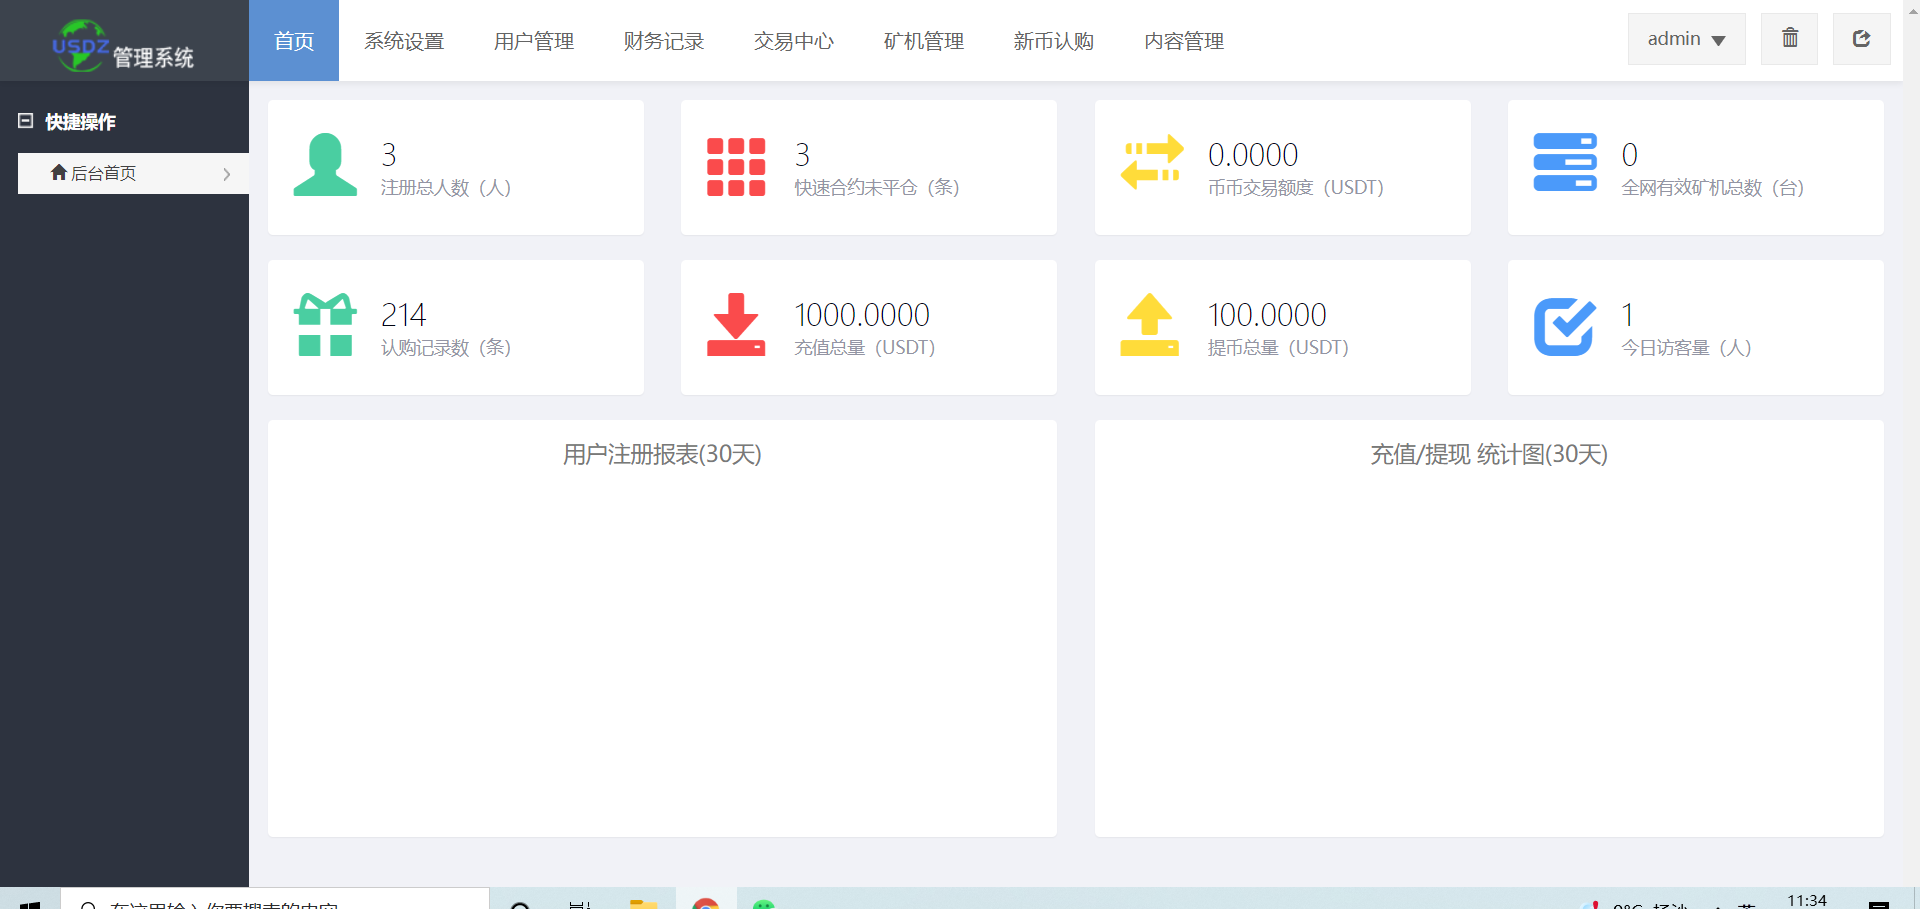Open the 内容管理 menu

coord(1184,41)
